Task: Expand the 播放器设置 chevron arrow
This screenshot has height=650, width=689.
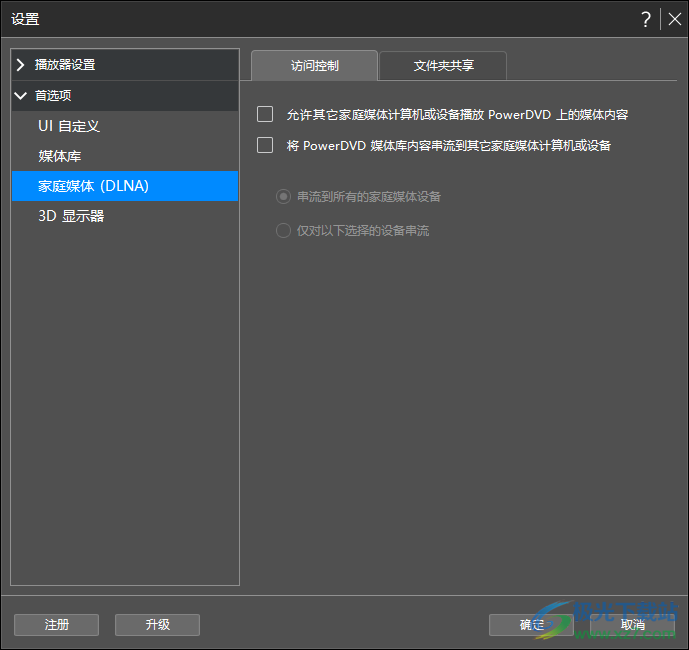Action: tap(20, 65)
